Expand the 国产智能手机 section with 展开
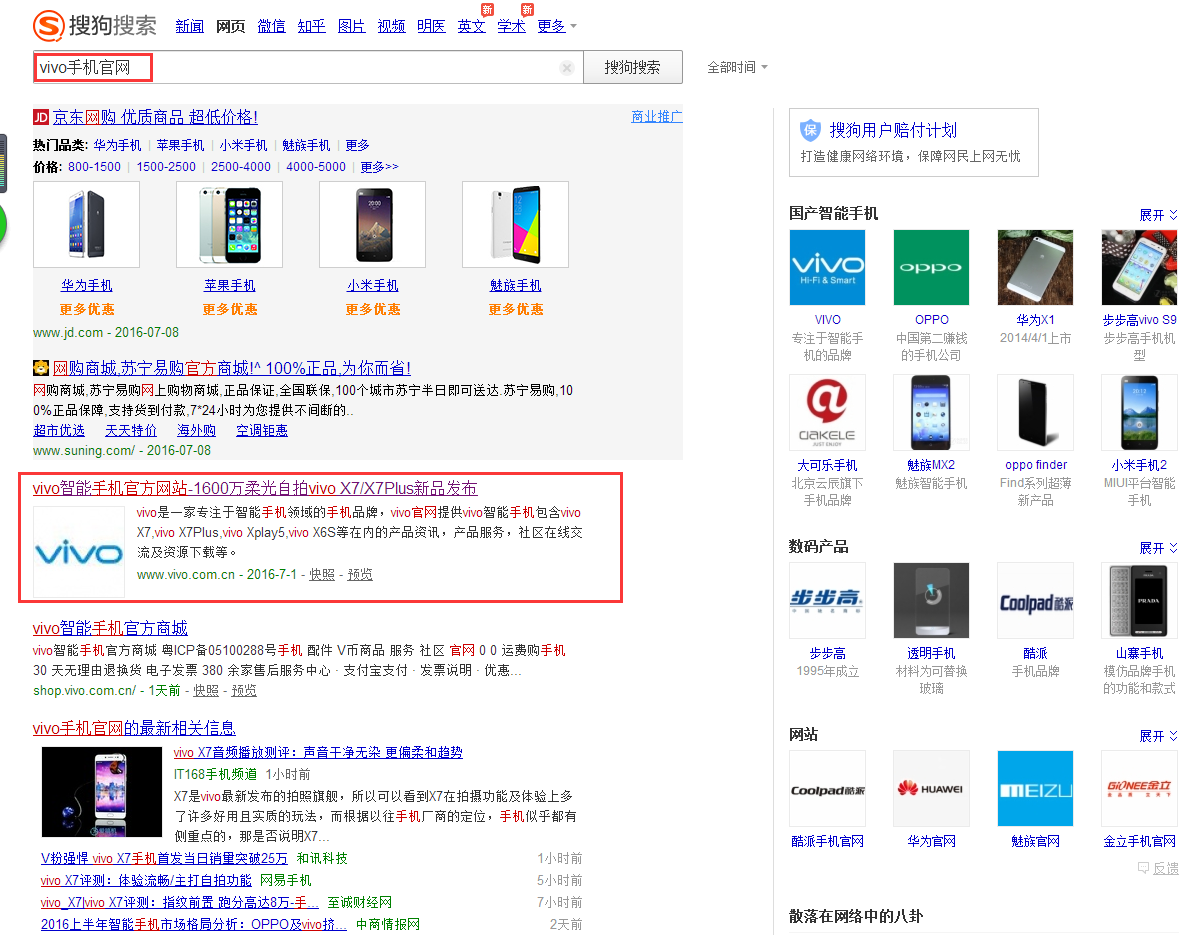This screenshot has height=935, width=1188. pyautogui.click(x=1158, y=215)
